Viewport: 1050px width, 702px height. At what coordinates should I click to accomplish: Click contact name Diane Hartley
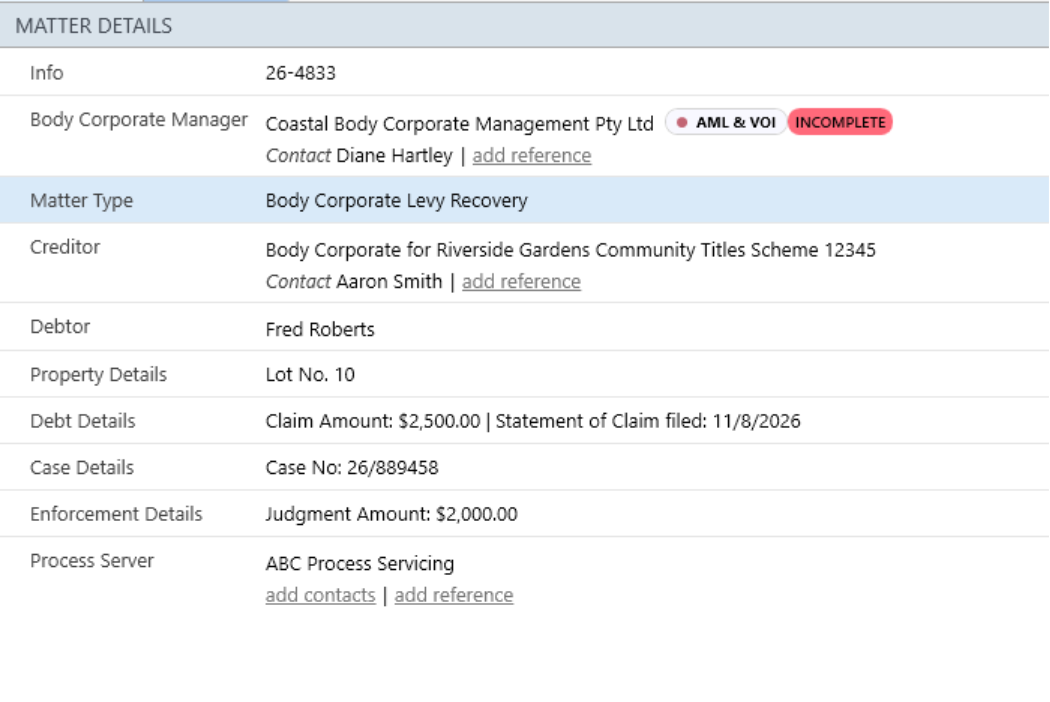[x=394, y=155]
